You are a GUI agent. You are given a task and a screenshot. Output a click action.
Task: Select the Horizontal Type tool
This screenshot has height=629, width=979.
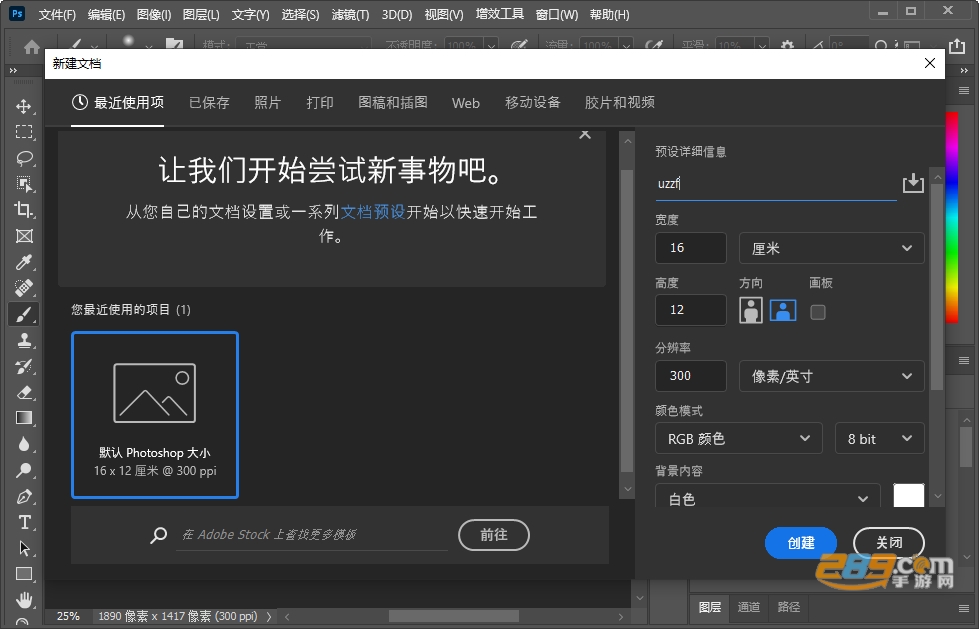(x=24, y=522)
